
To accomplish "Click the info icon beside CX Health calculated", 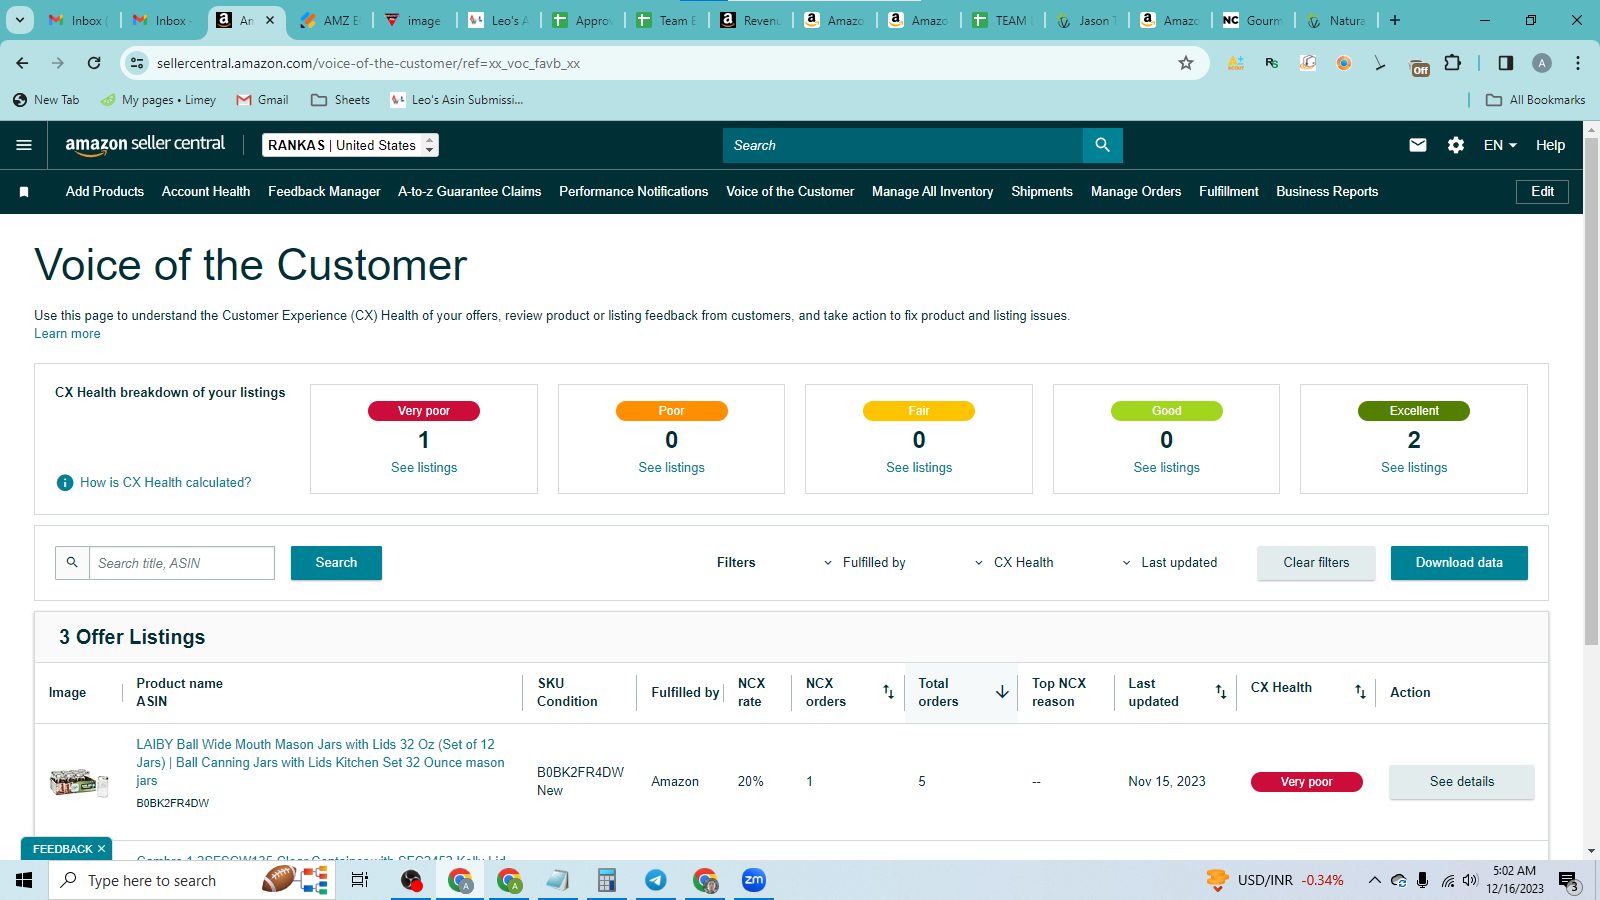I will 65,483.
